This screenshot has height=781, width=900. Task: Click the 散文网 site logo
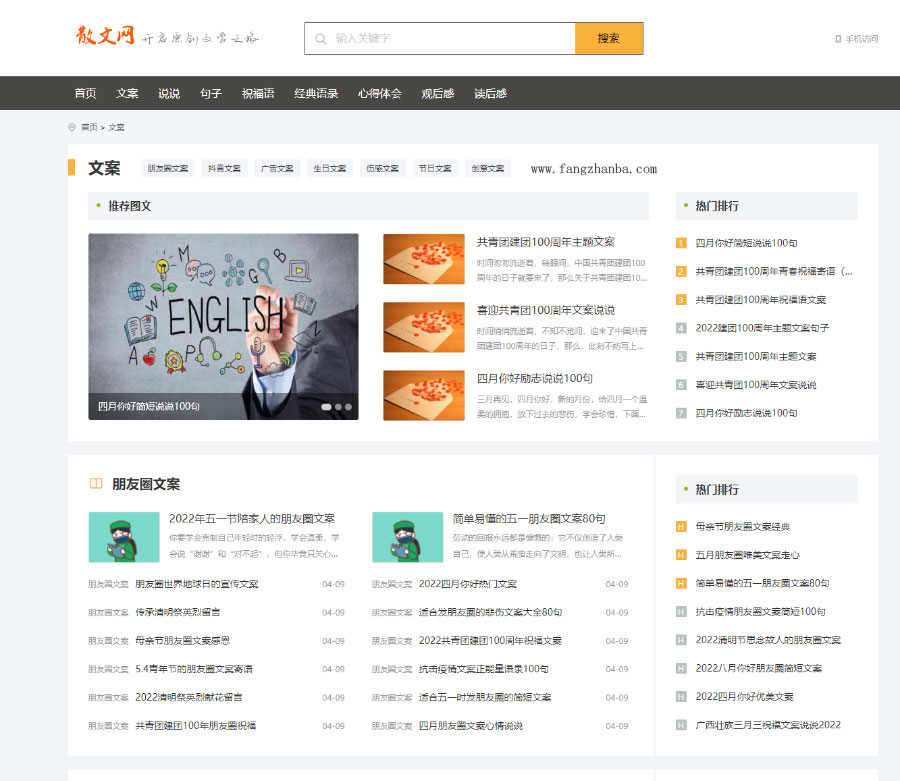(x=105, y=36)
